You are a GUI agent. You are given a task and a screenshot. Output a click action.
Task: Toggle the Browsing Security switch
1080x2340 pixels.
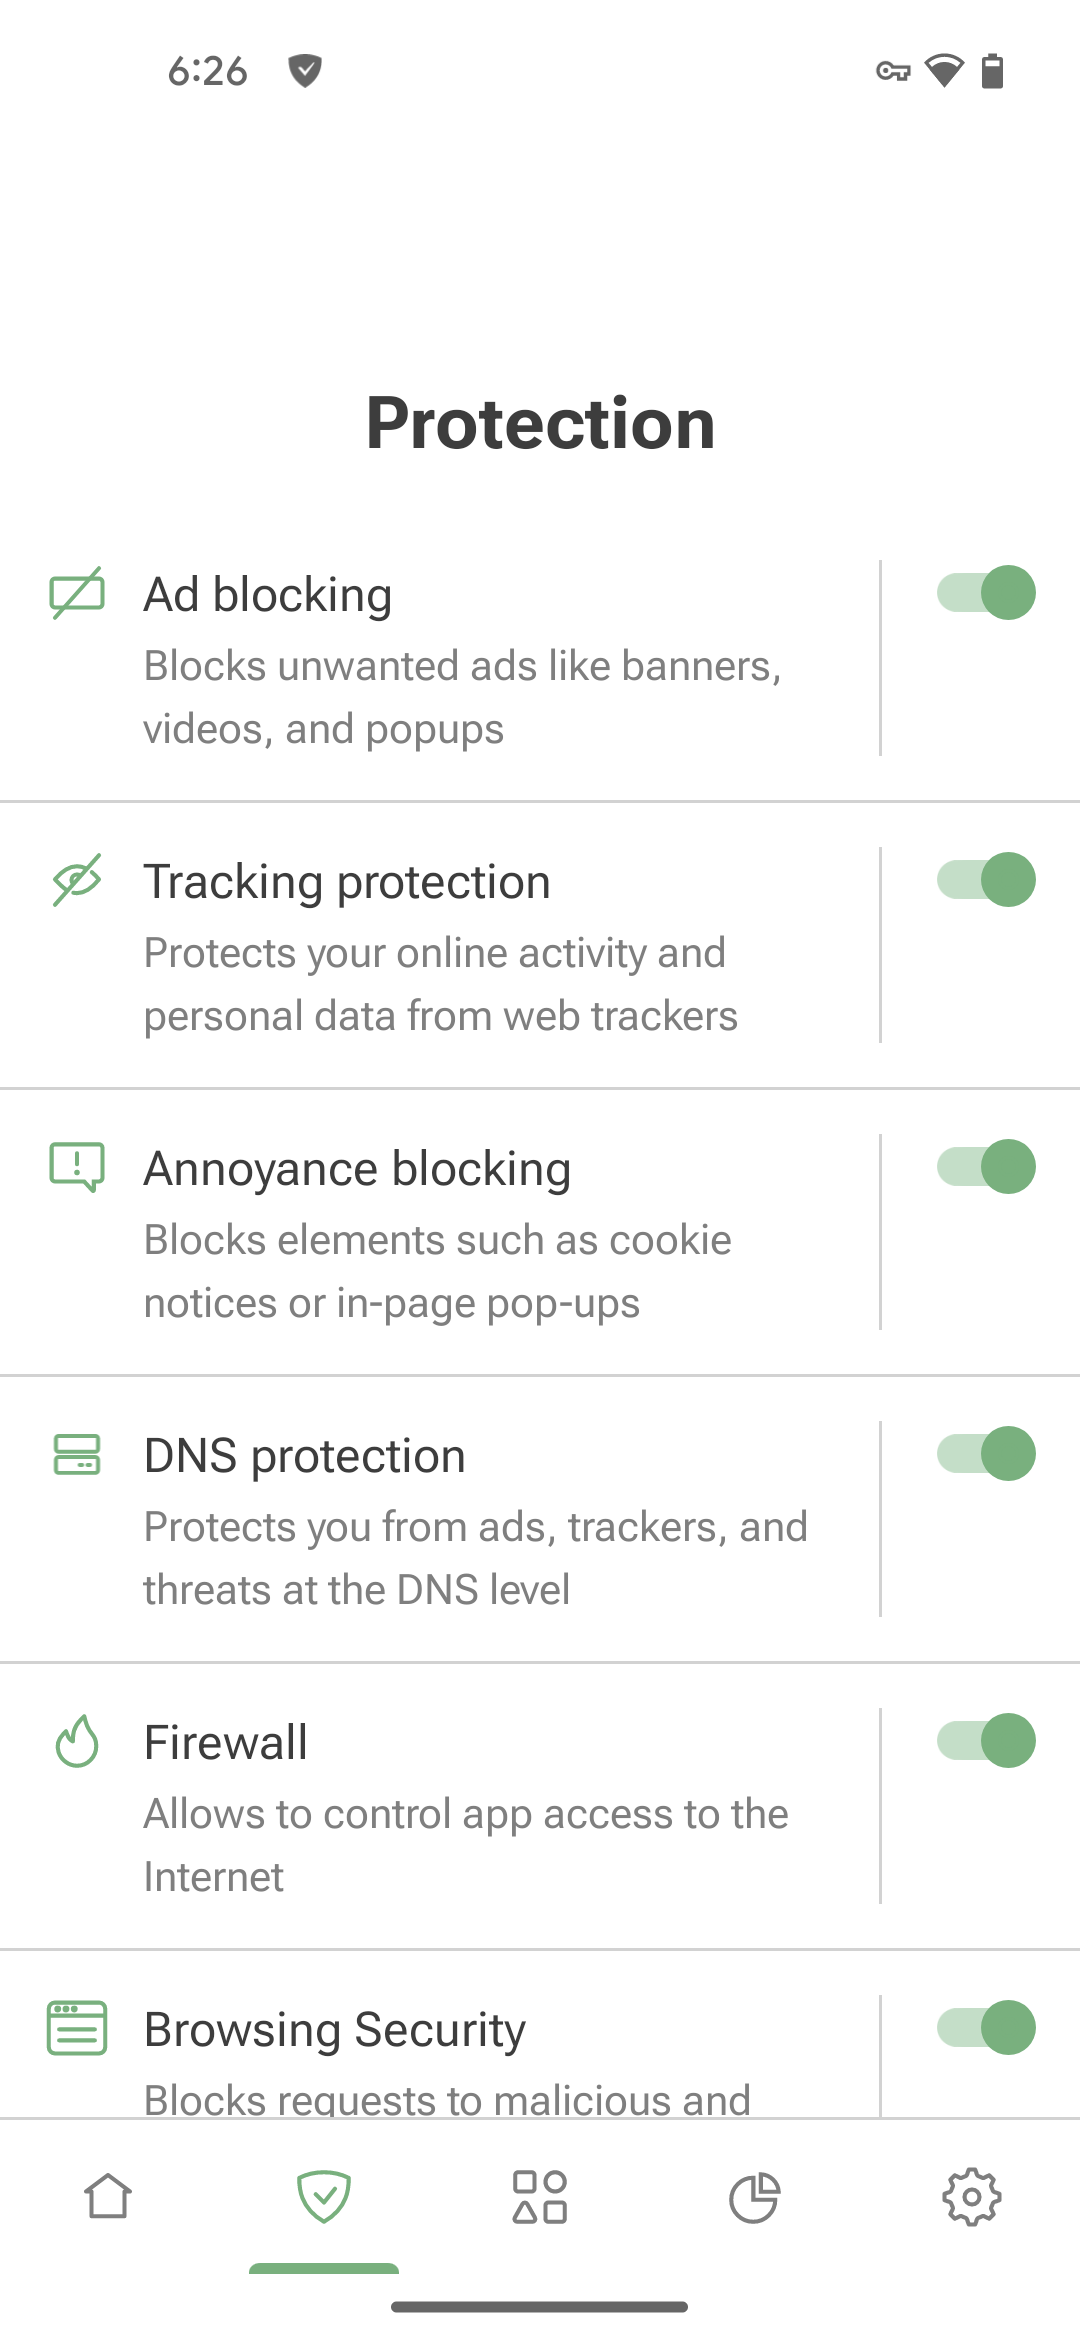(x=986, y=2028)
